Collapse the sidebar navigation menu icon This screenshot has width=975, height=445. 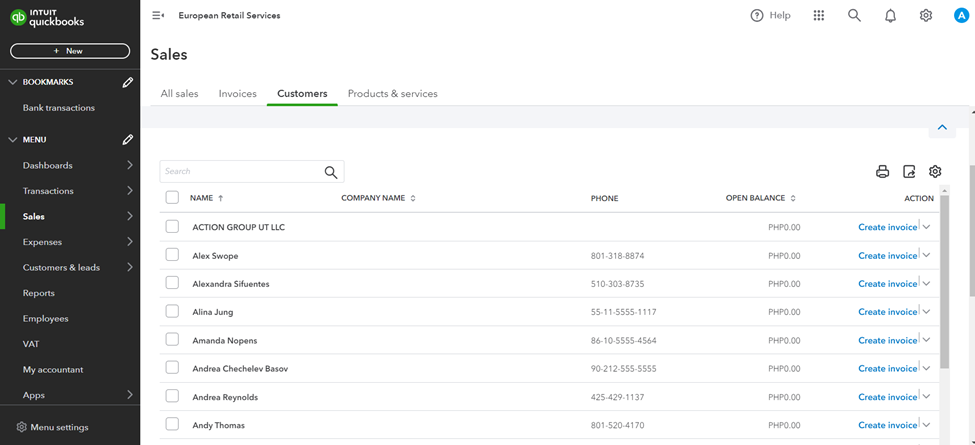pos(158,16)
